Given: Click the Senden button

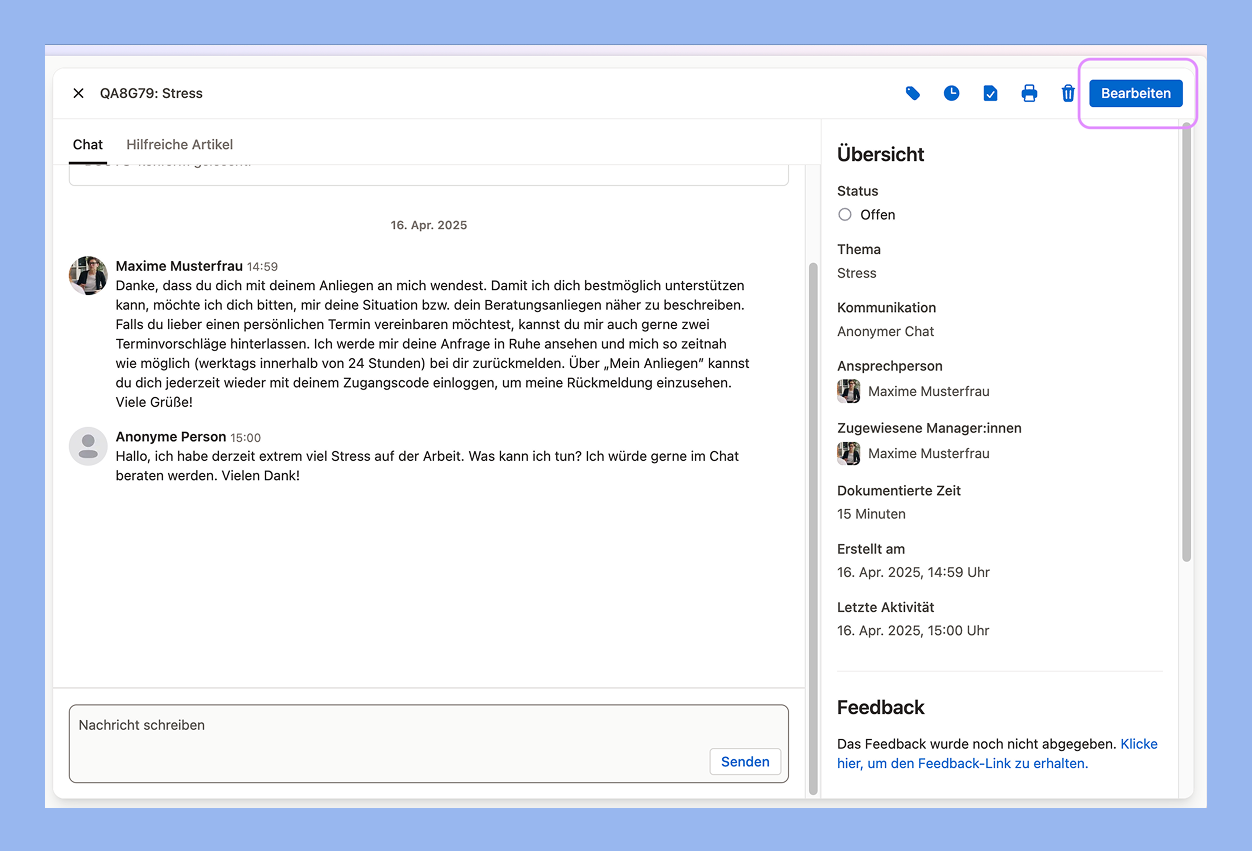Looking at the screenshot, I should point(745,761).
